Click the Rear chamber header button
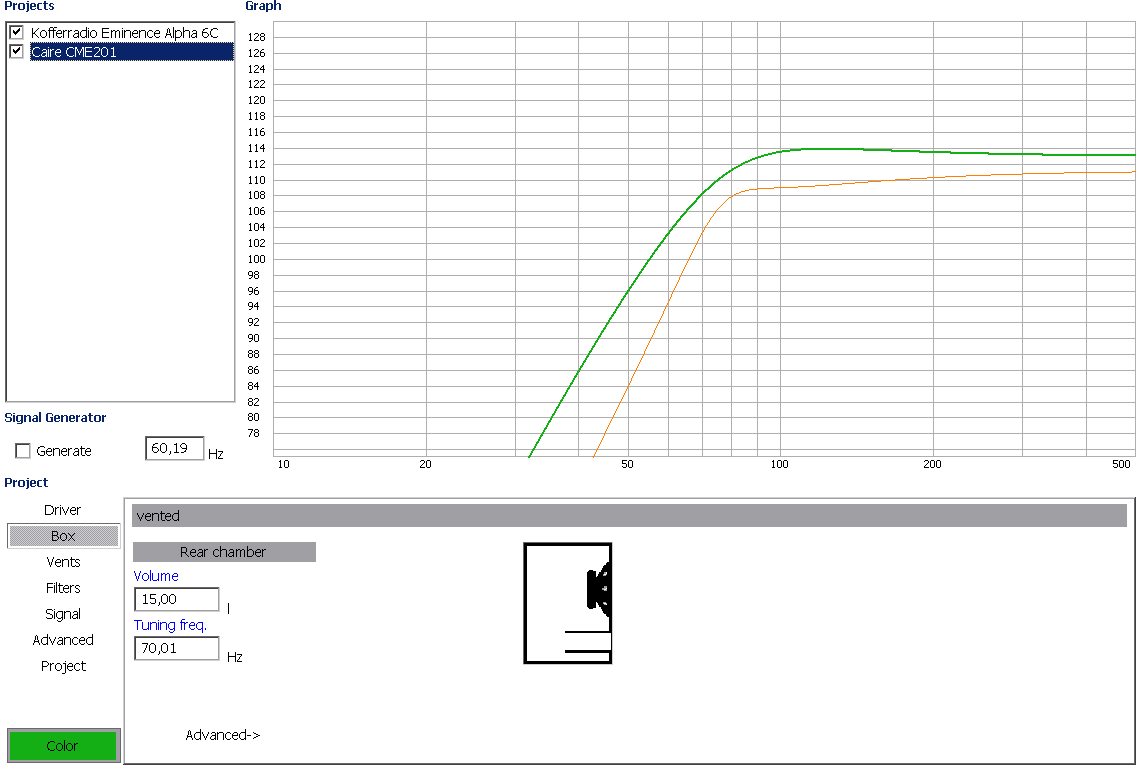This screenshot has height=767, width=1139. click(224, 552)
